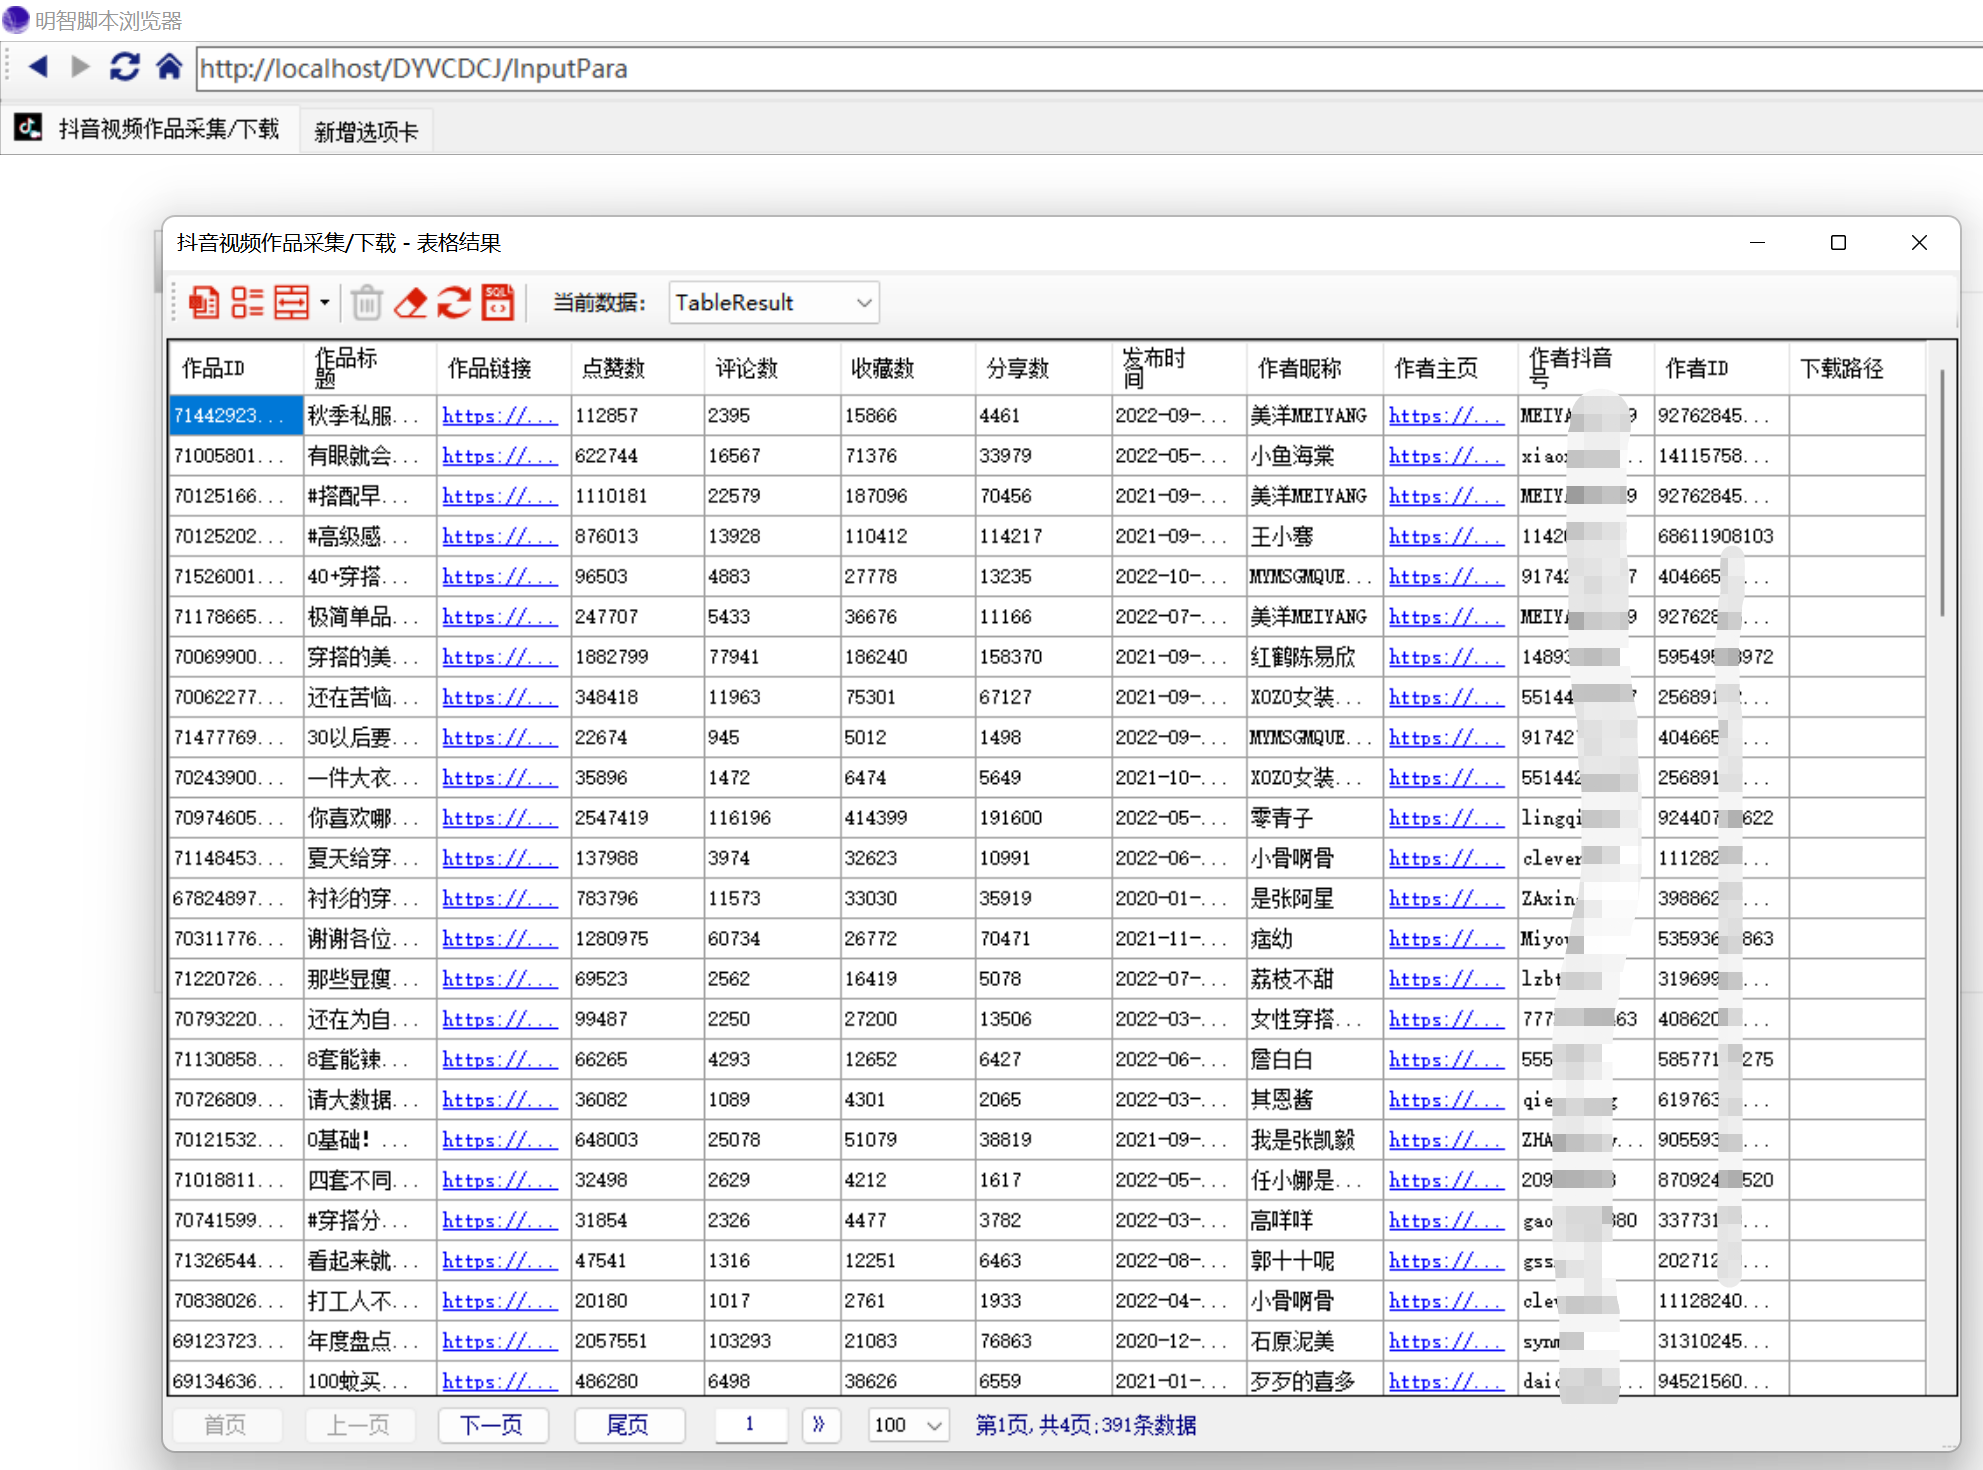
Task: Click the title cell 打工人不...
Action: click(x=370, y=1301)
